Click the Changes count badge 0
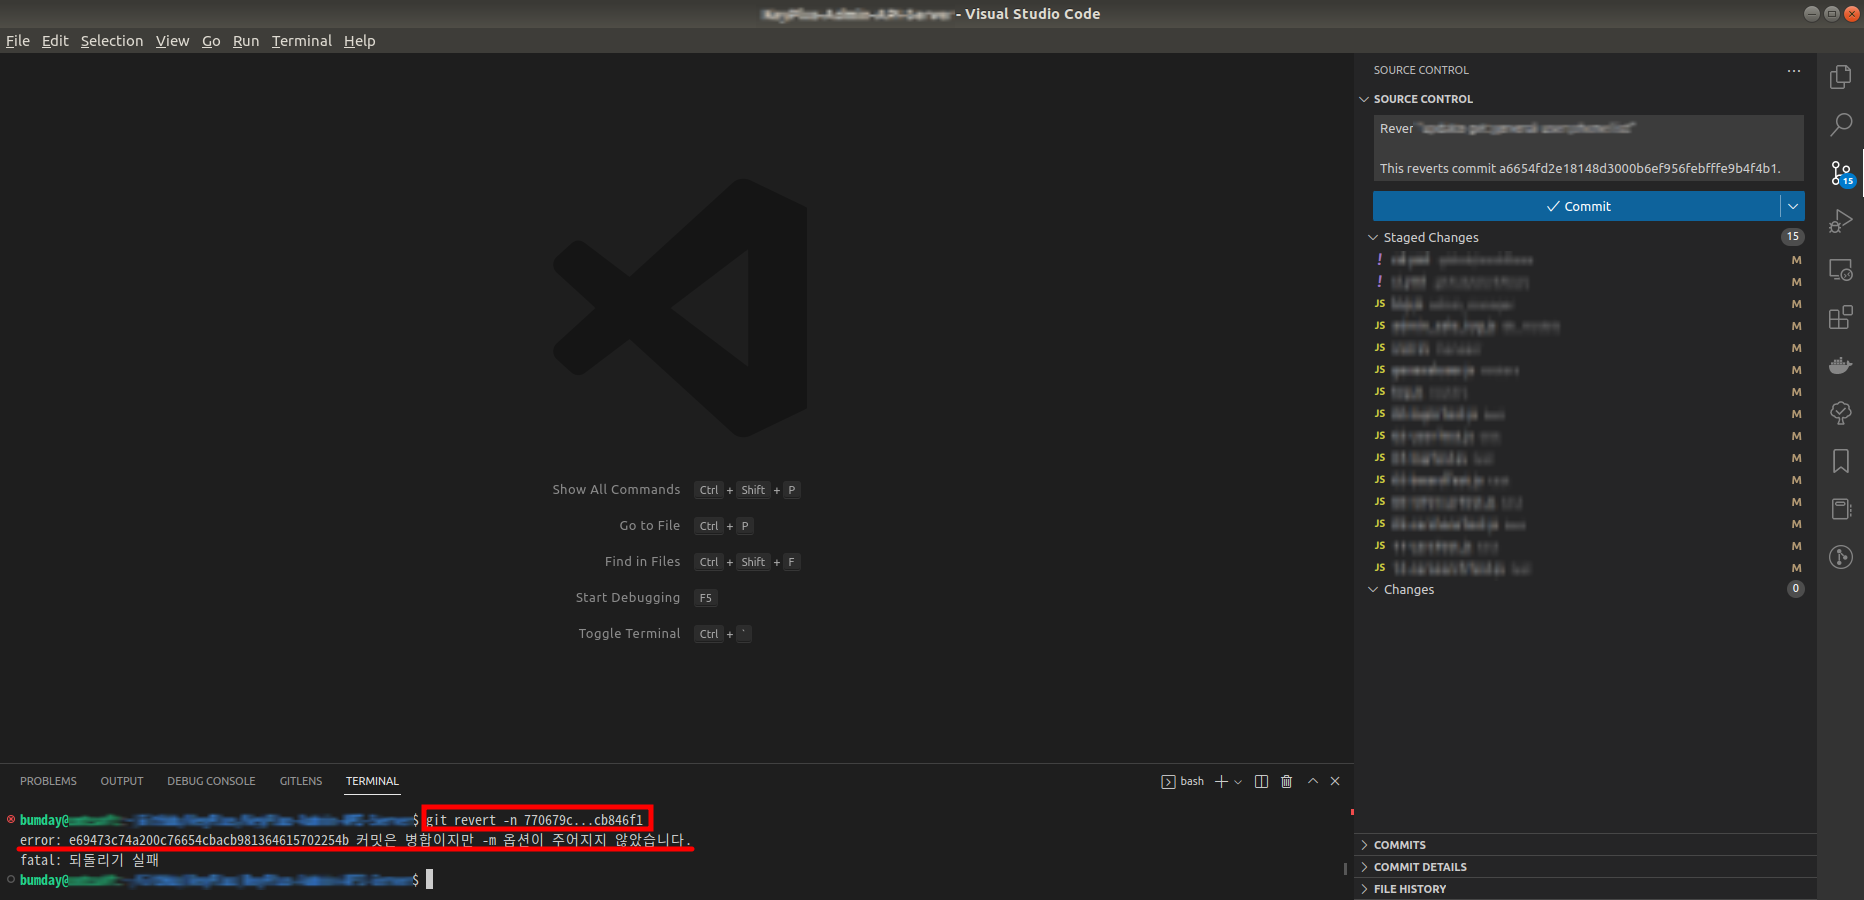This screenshot has width=1864, height=900. [1796, 589]
